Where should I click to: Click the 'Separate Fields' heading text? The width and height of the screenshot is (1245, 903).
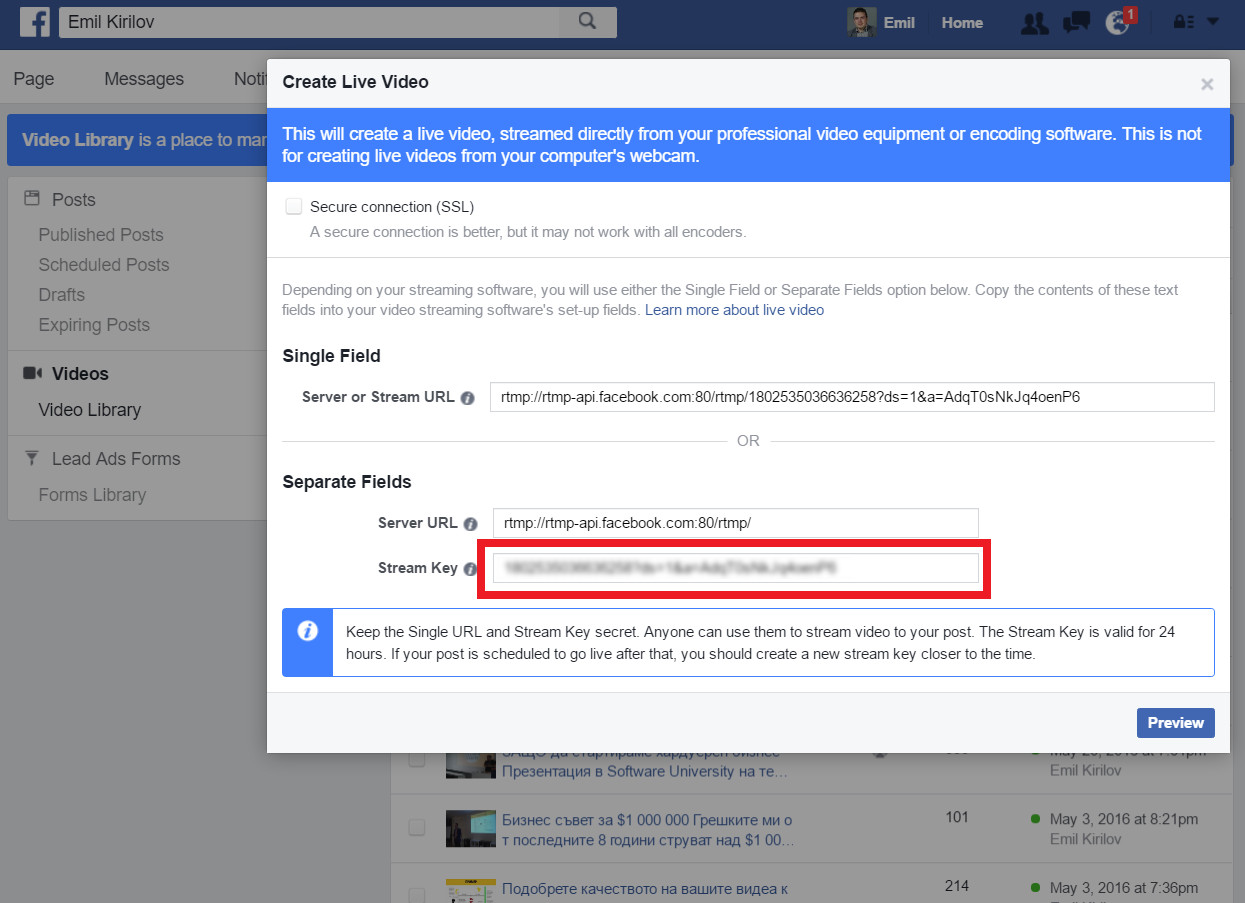tap(347, 482)
